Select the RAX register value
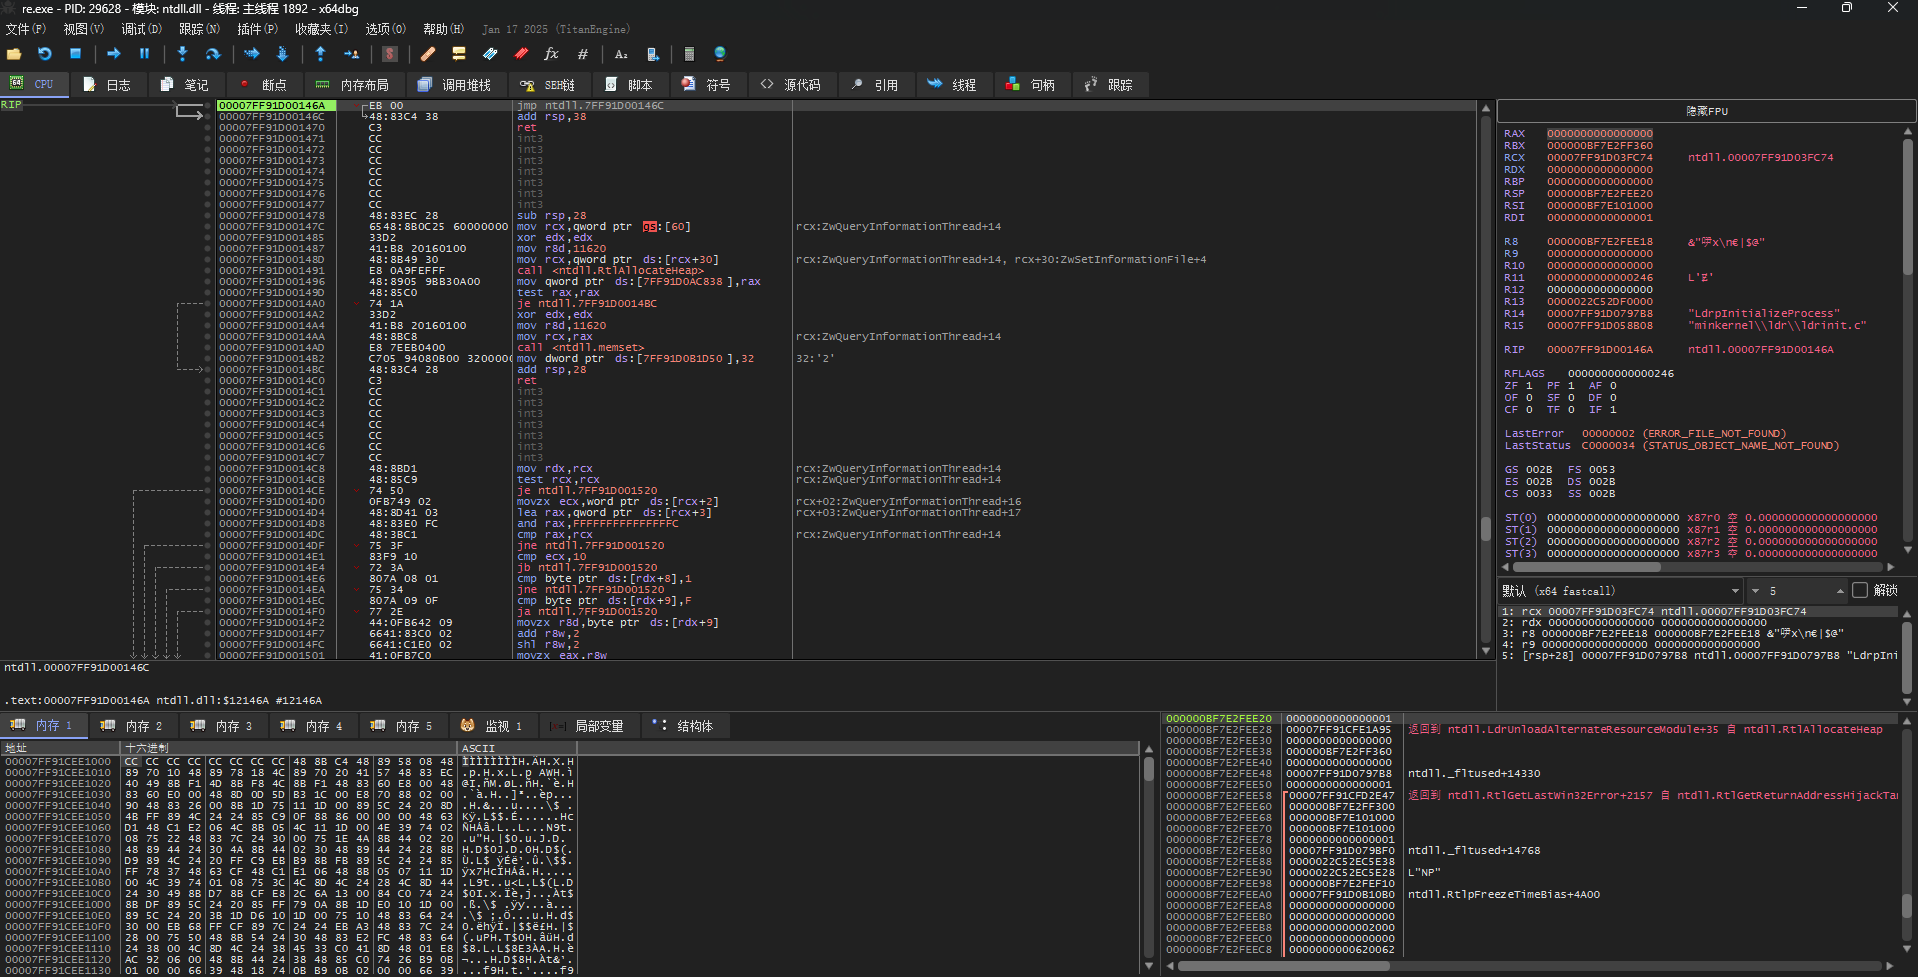This screenshot has height=977, width=1918. [1599, 134]
